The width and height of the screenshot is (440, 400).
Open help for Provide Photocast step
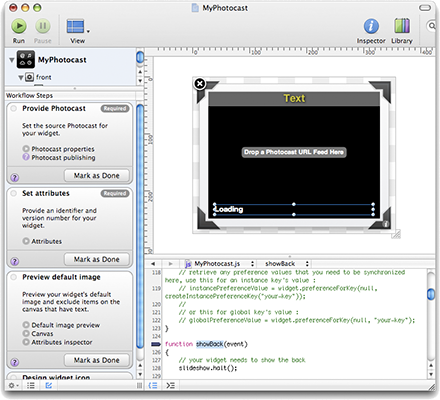coord(15,178)
